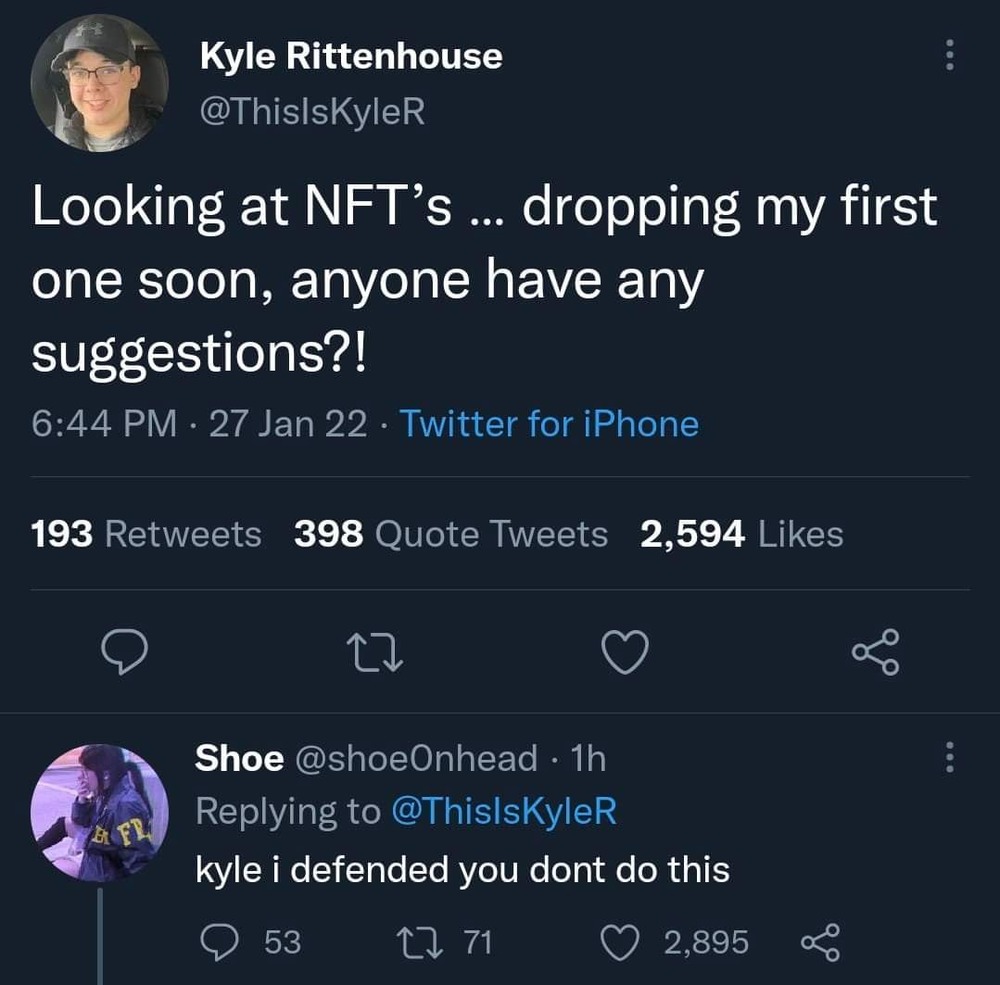Screen dimensions: 1000x985
Task: Open Shoe's profile avatar
Action: point(100,812)
